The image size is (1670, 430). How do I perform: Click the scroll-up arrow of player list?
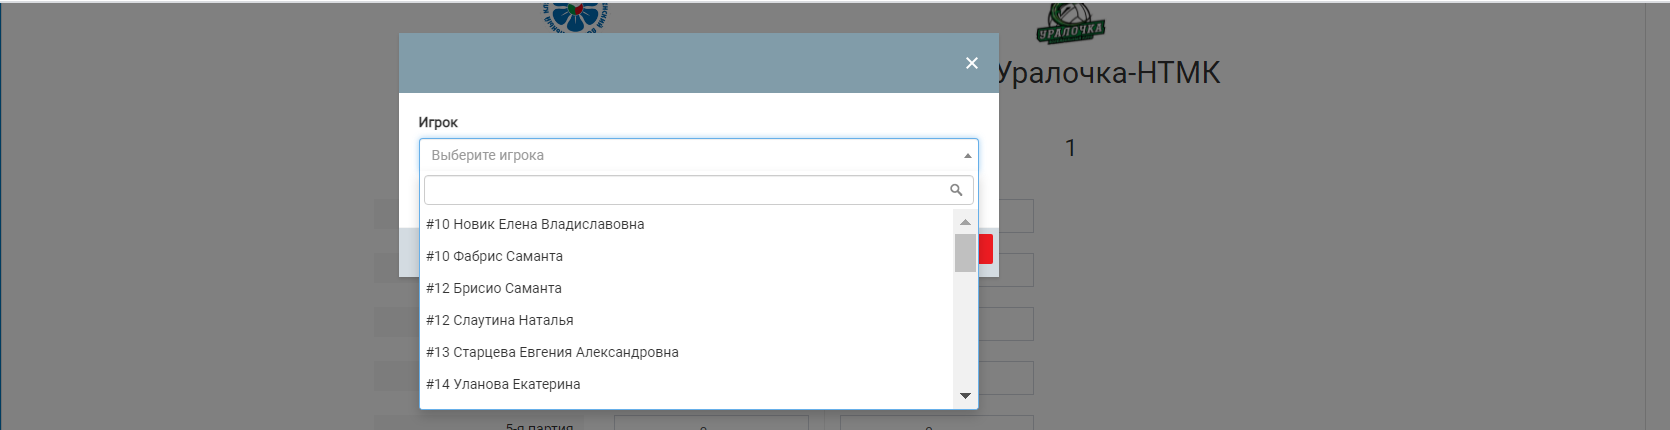[965, 222]
